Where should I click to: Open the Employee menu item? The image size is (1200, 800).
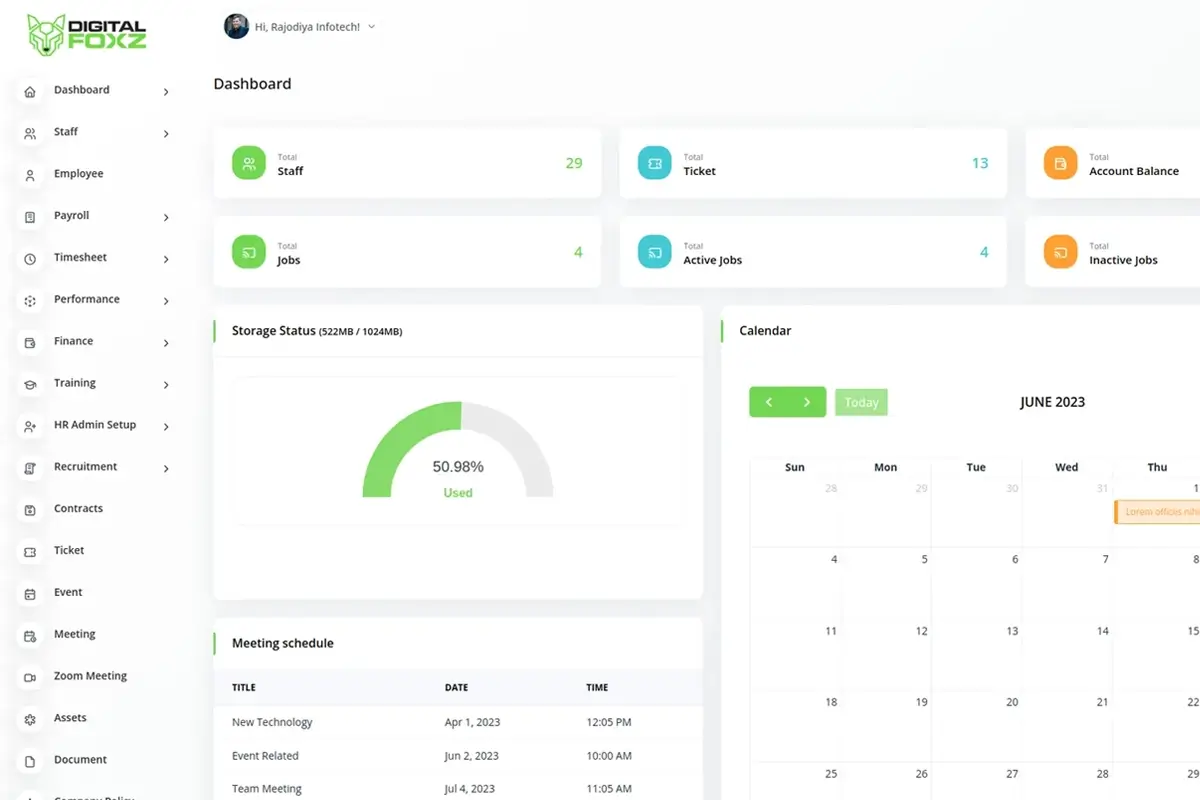click(78, 174)
